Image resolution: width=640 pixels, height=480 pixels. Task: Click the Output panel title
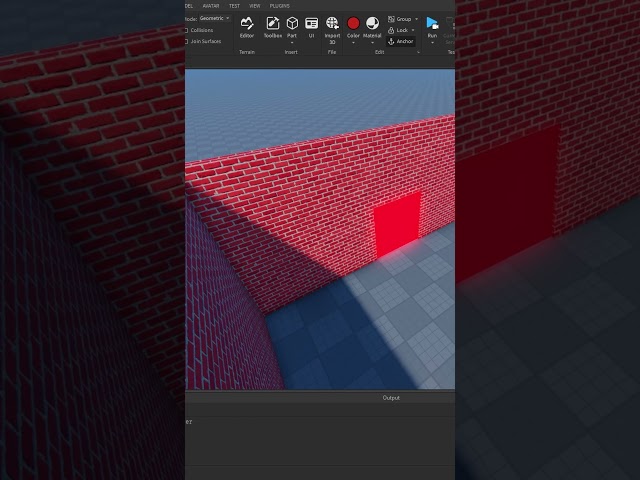391,398
